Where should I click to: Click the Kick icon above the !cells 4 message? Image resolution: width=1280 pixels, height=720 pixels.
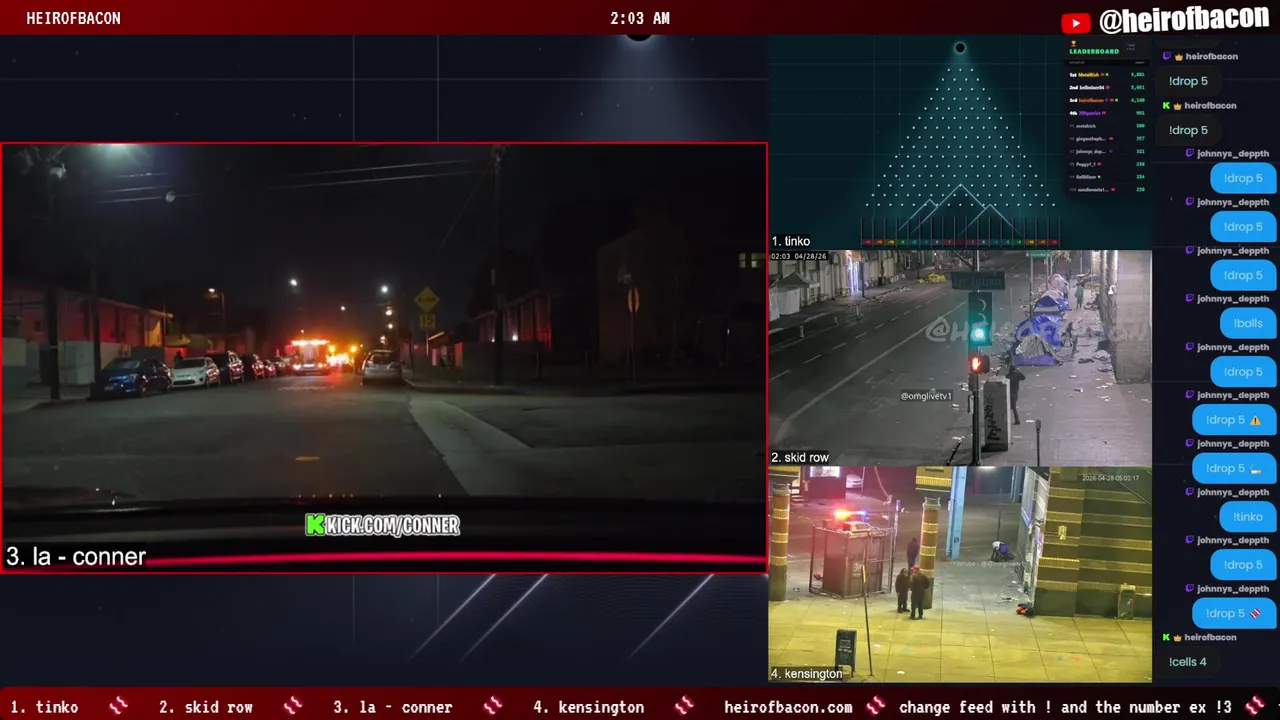1166,637
